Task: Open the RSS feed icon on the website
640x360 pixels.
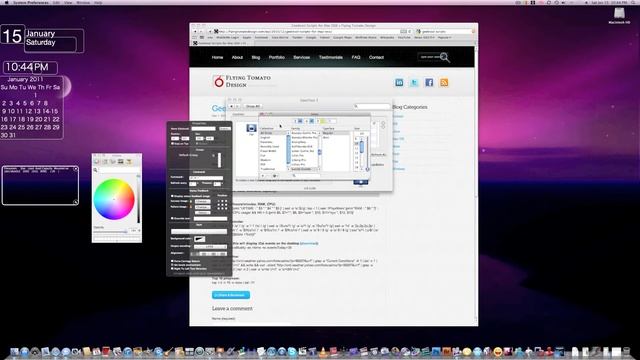Action: click(444, 82)
